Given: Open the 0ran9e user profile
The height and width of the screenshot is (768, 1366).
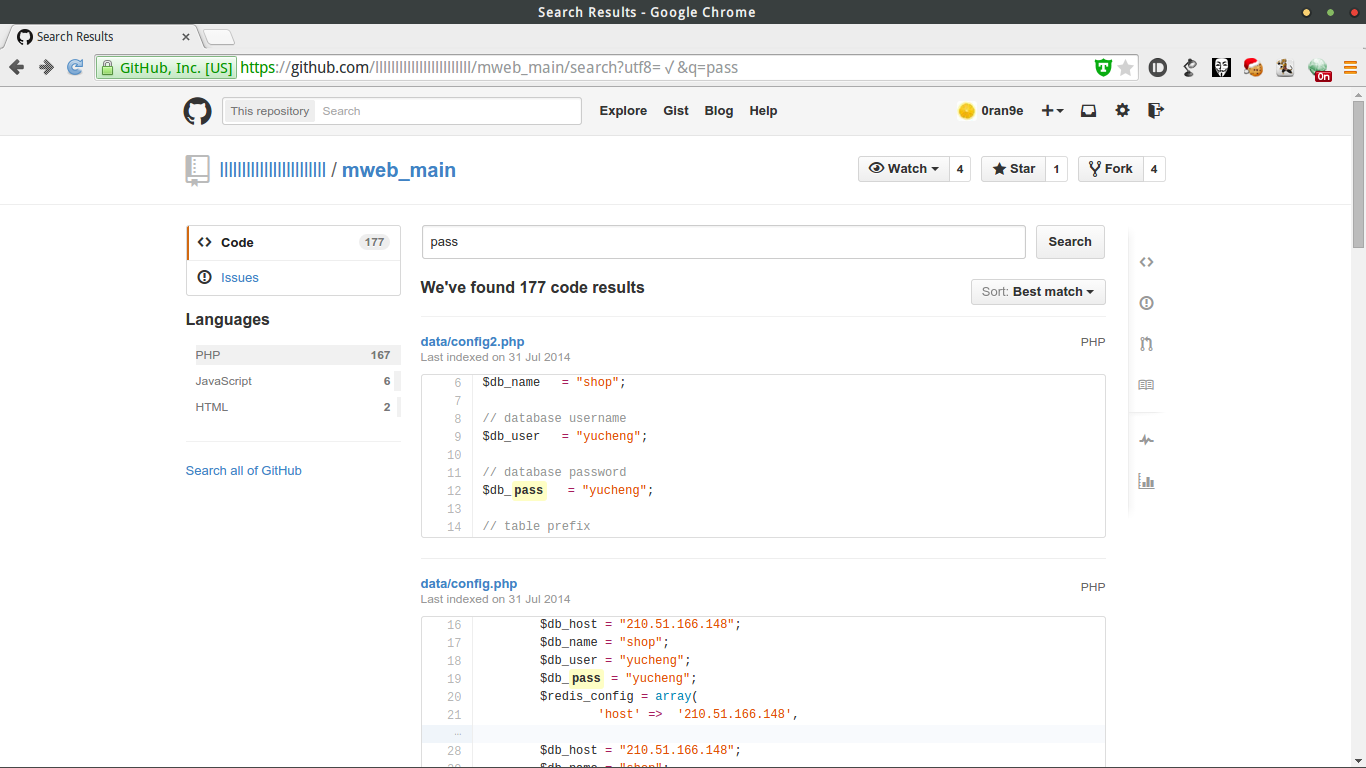Looking at the screenshot, I should point(990,111).
